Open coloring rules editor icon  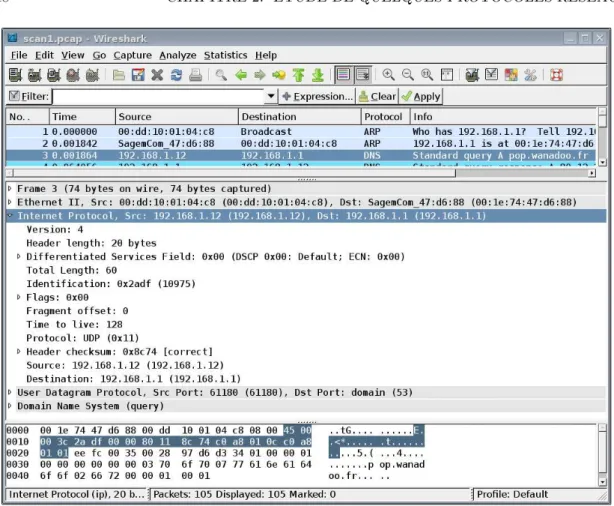click(x=511, y=75)
